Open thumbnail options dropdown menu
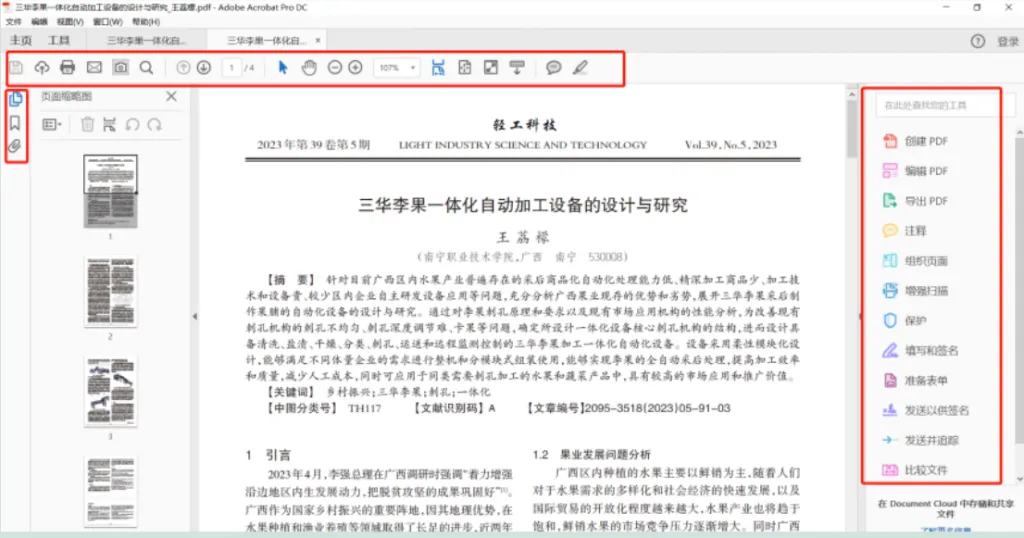Screen dimensions: 1024x538 52,124
